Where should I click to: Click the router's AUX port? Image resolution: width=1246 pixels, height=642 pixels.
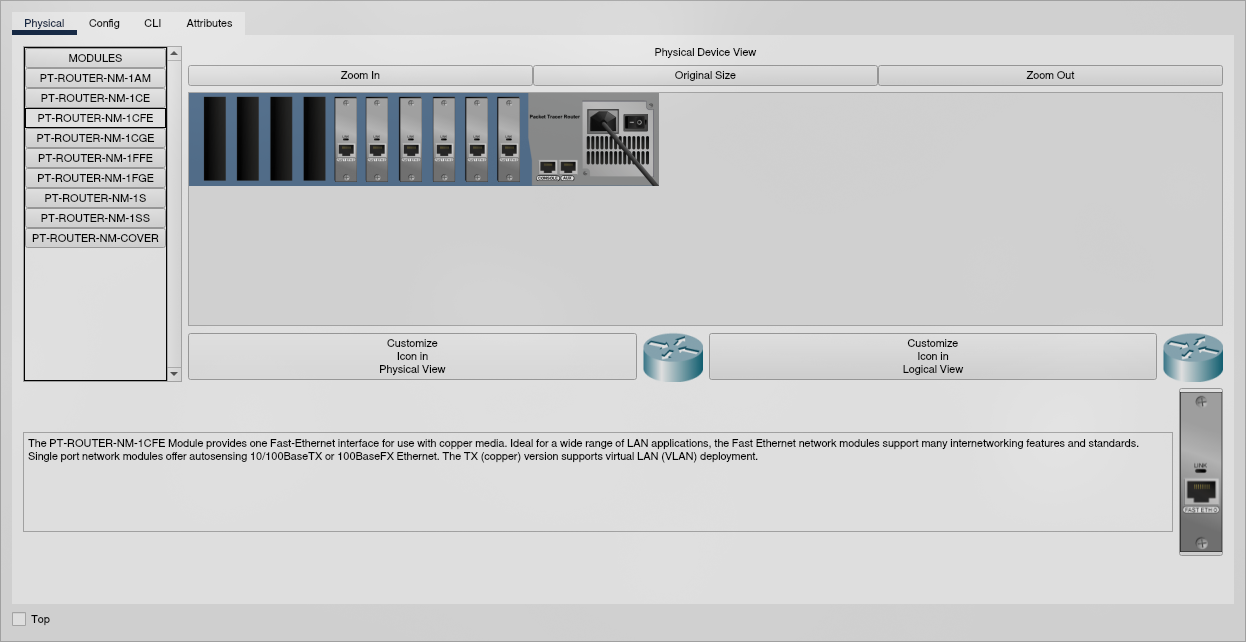coord(568,167)
